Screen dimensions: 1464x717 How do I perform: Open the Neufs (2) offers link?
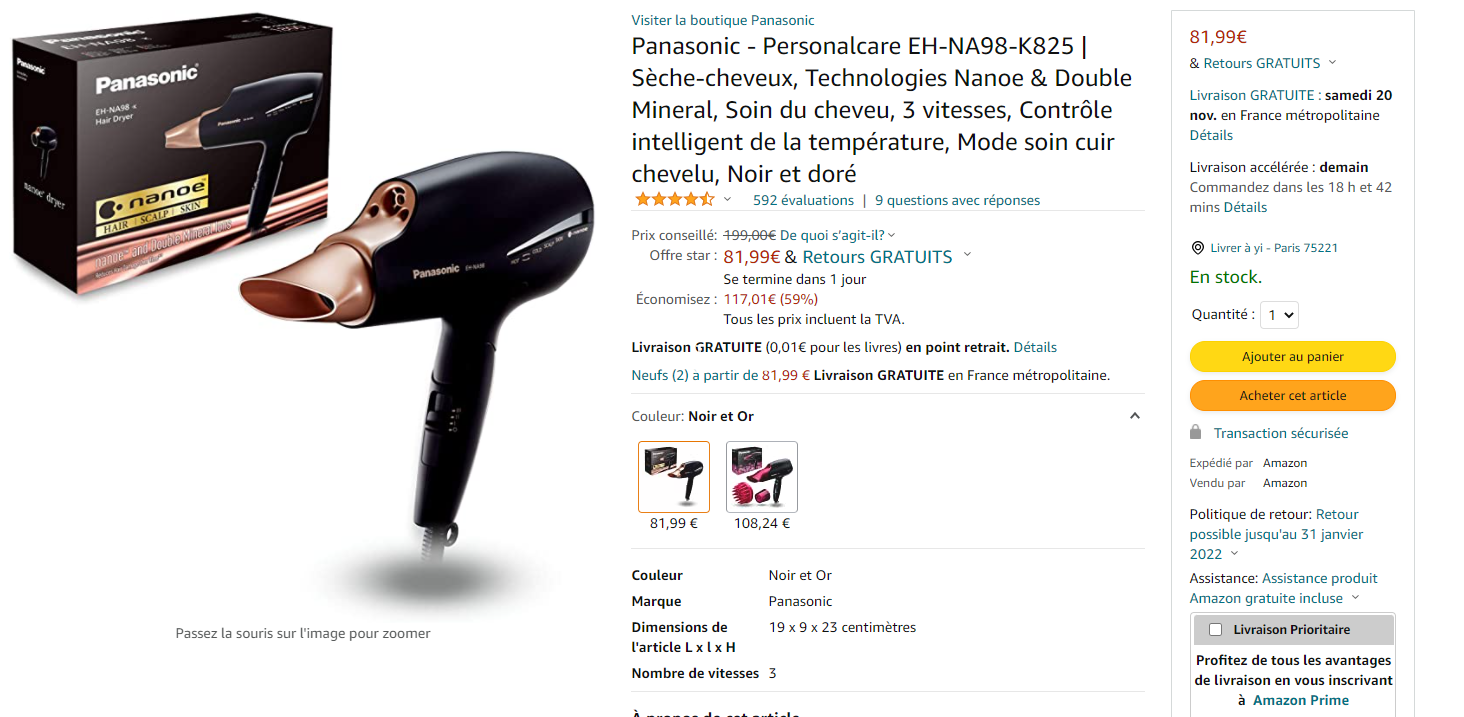coord(660,376)
